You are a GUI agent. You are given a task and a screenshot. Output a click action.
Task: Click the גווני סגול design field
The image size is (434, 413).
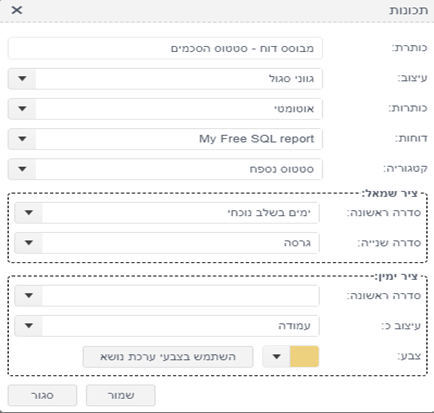click(179, 79)
